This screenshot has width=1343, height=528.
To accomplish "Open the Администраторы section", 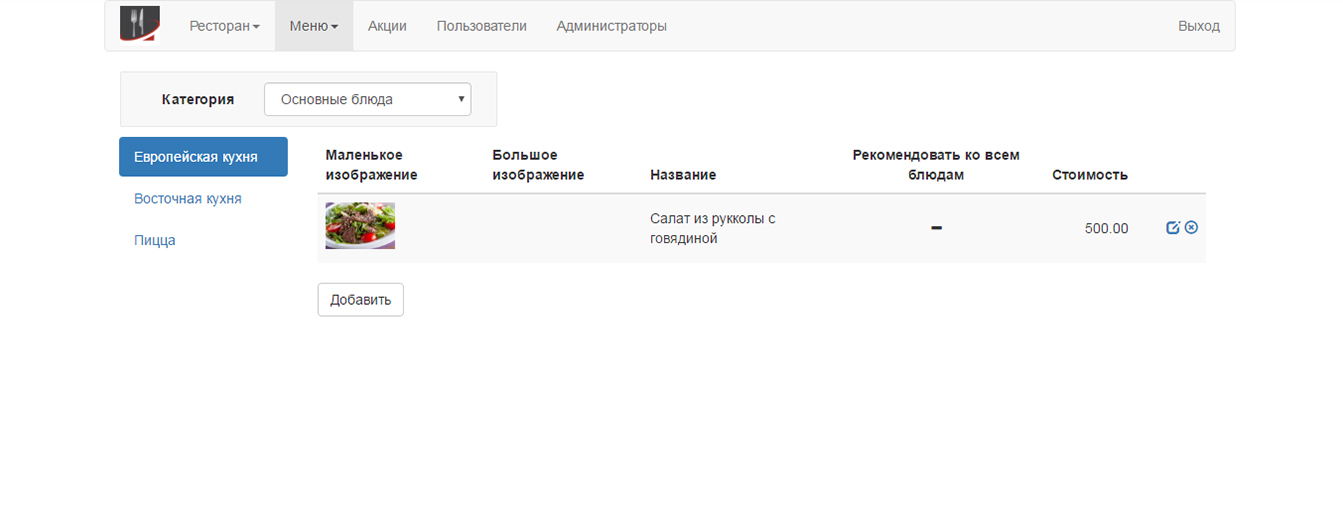I will pos(612,26).
